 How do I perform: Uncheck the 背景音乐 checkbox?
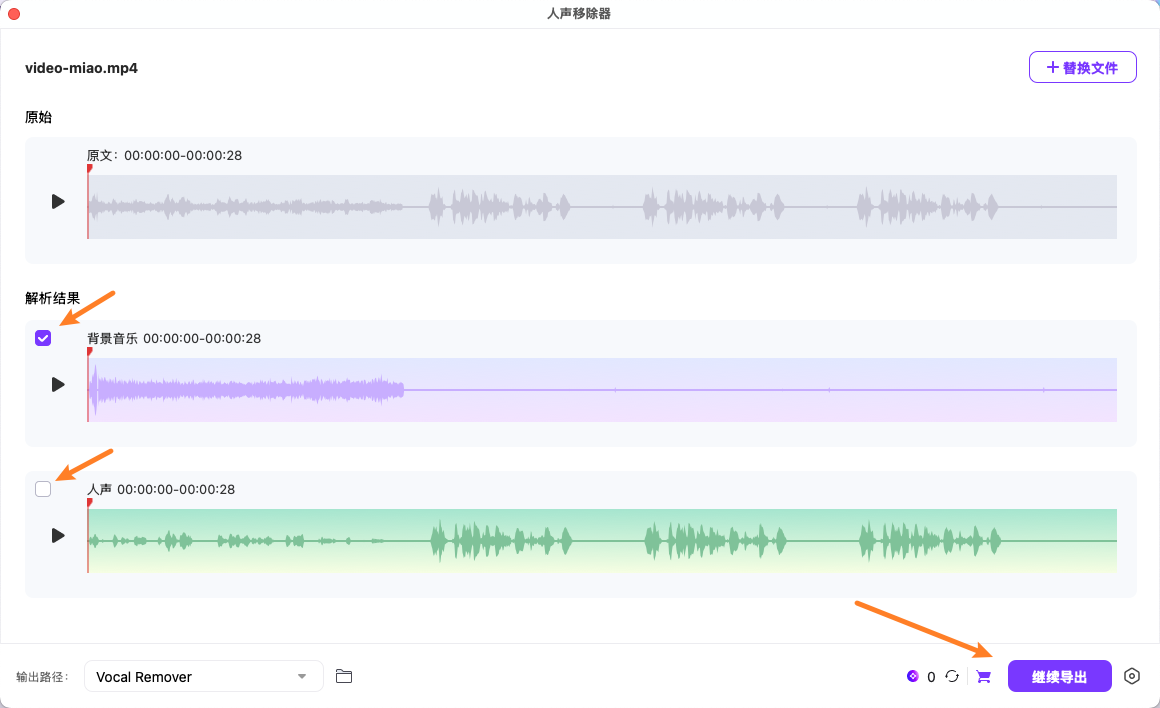pyautogui.click(x=43, y=338)
